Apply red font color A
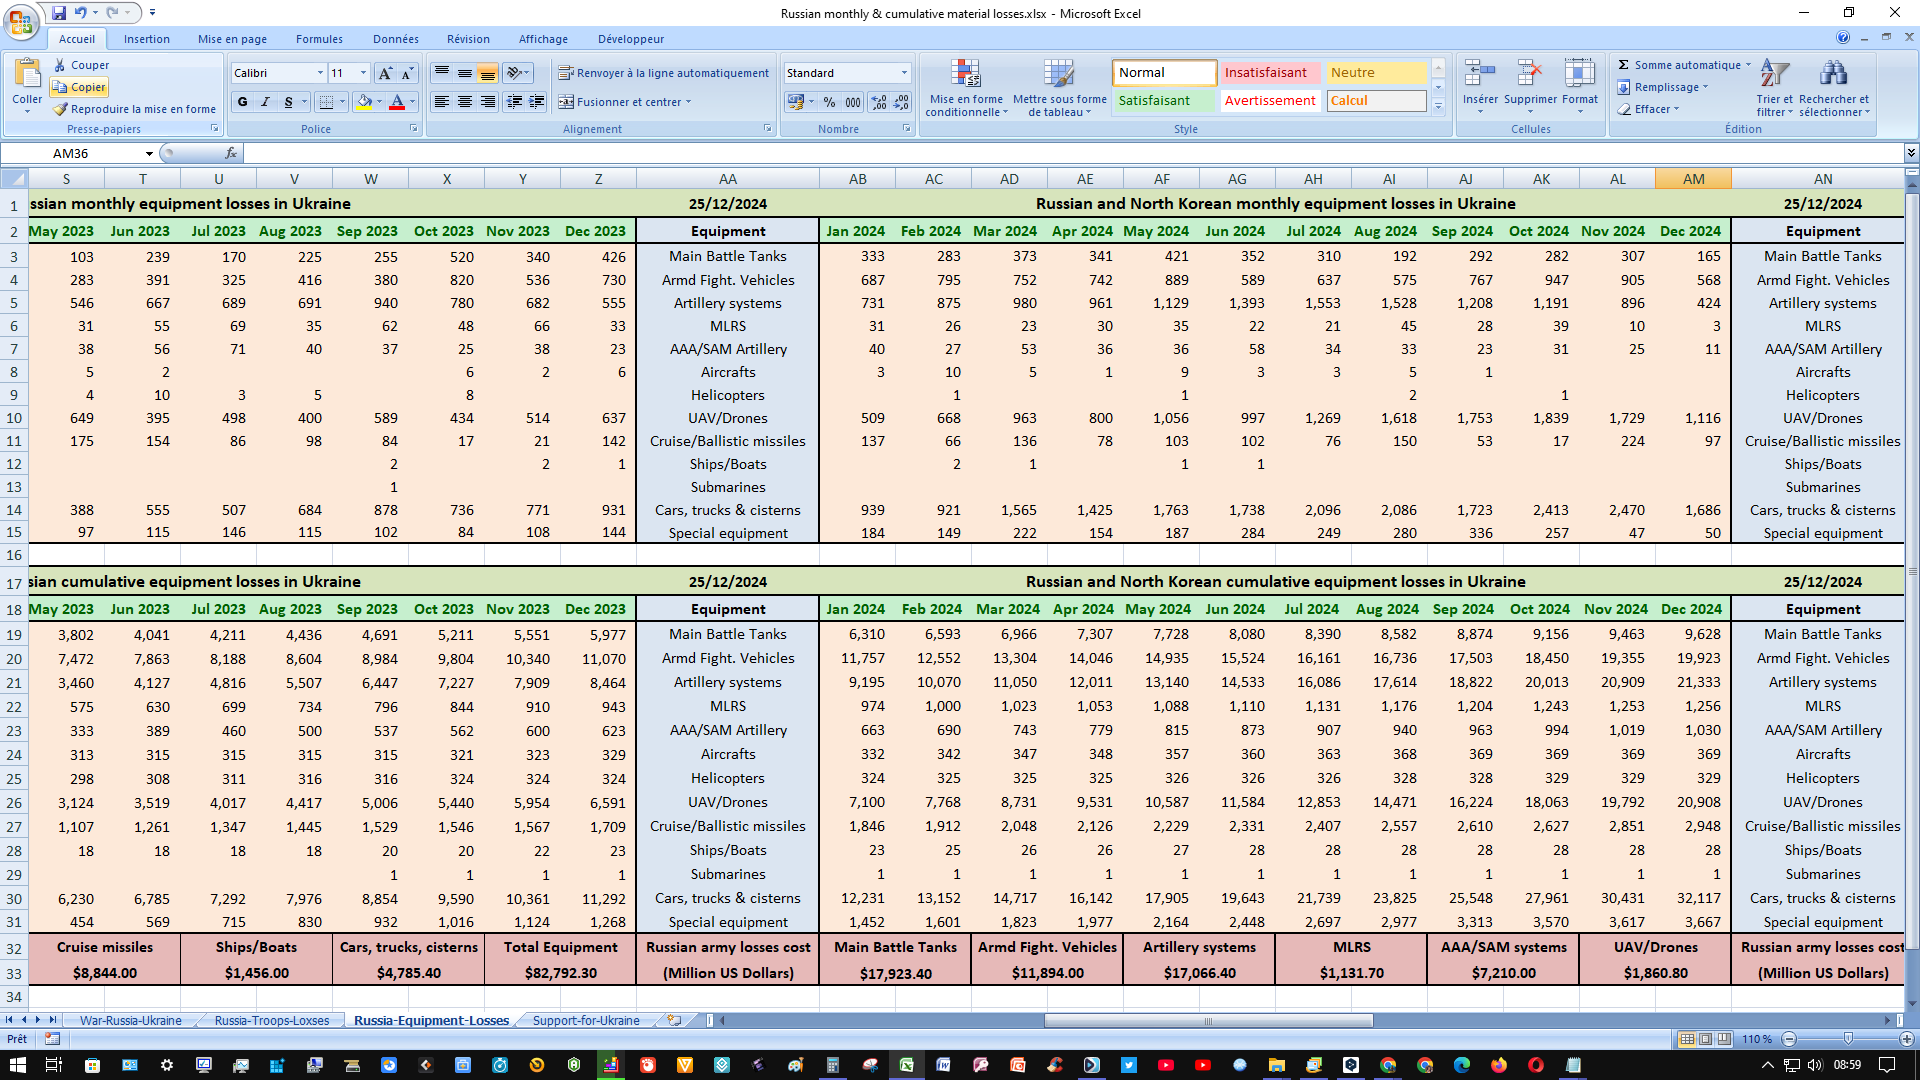The image size is (1920, 1080). [397, 102]
